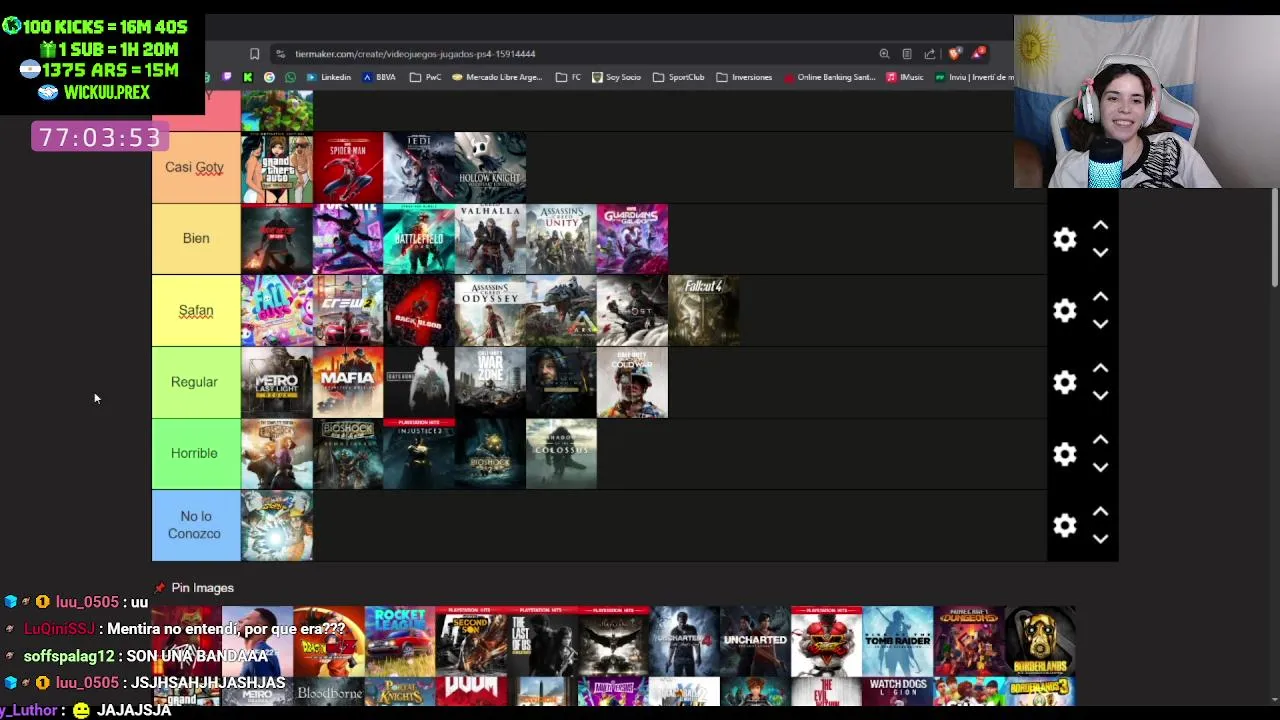Image resolution: width=1280 pixels, height=720 pixels.
Task: Open the Soy Socio bookmark
Action: tap(617, 77)
